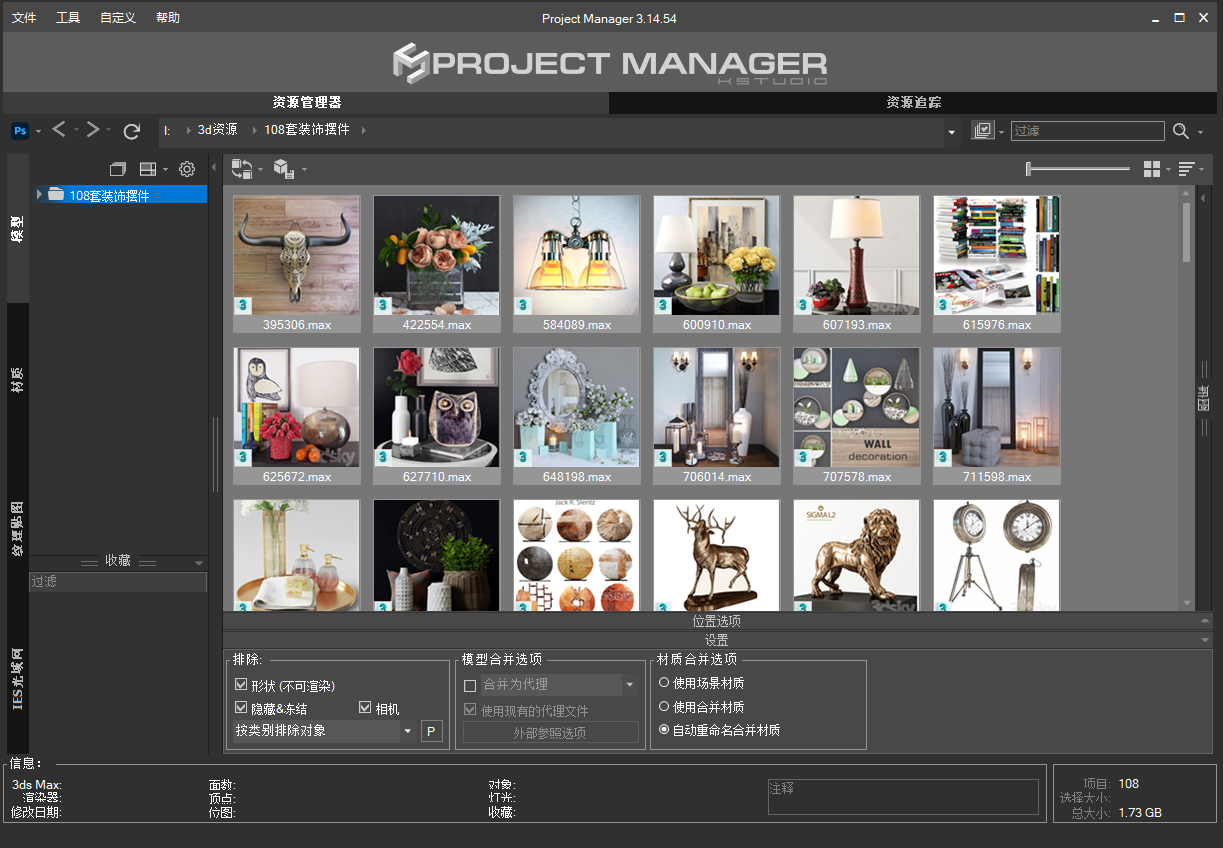Switch to the 资源追踪 tab
This screenshot has width=1223, height=848.
coord(913,102)
